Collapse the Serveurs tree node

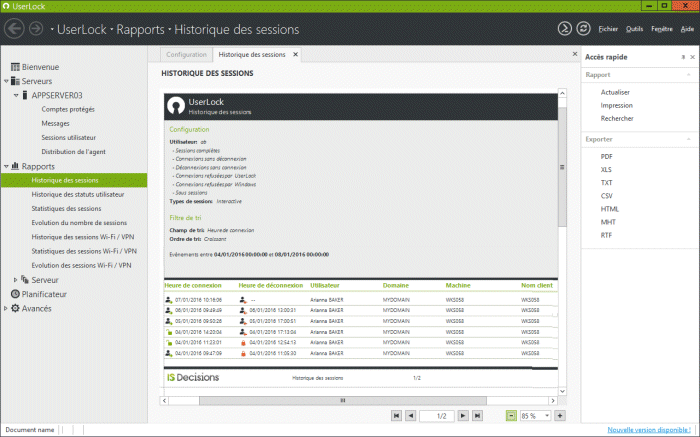click(6, 81)
